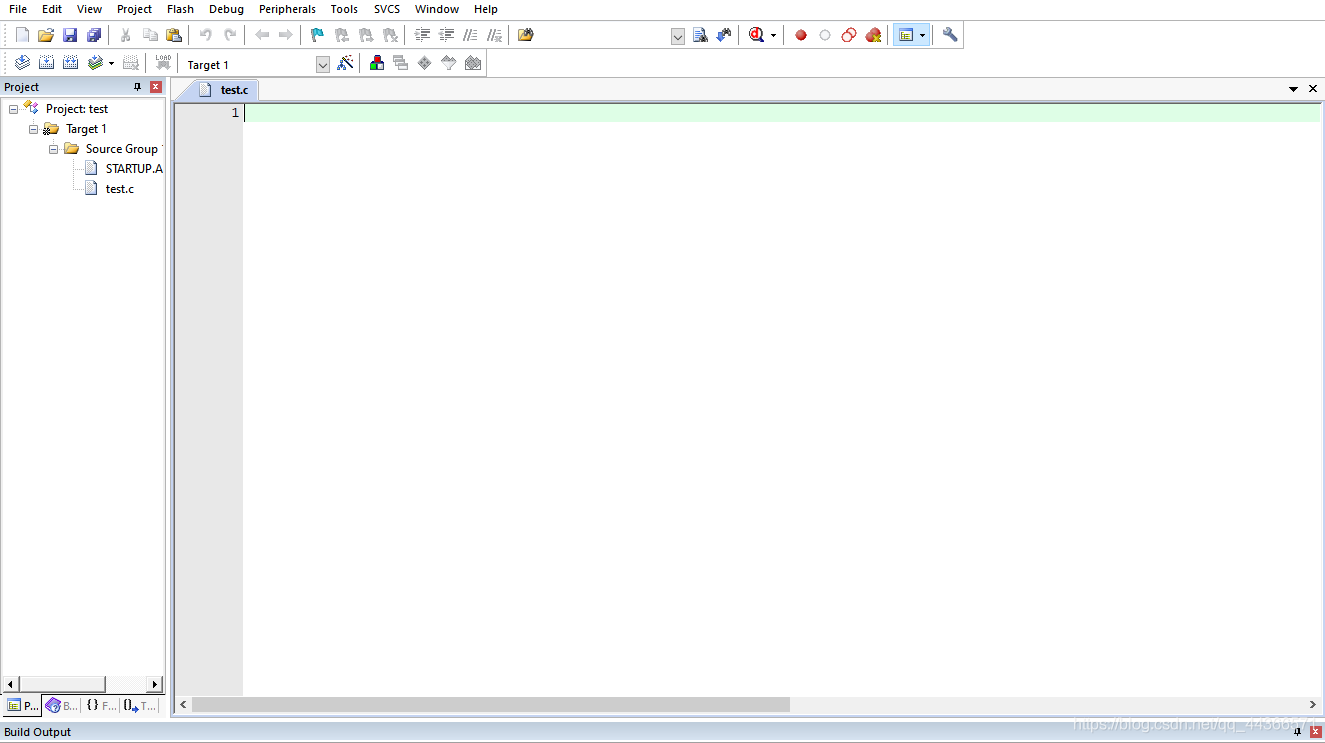Open the Tools menu
Image resolution: width=1325 pixels, height=743 pixels.
(x=344, y=9)
